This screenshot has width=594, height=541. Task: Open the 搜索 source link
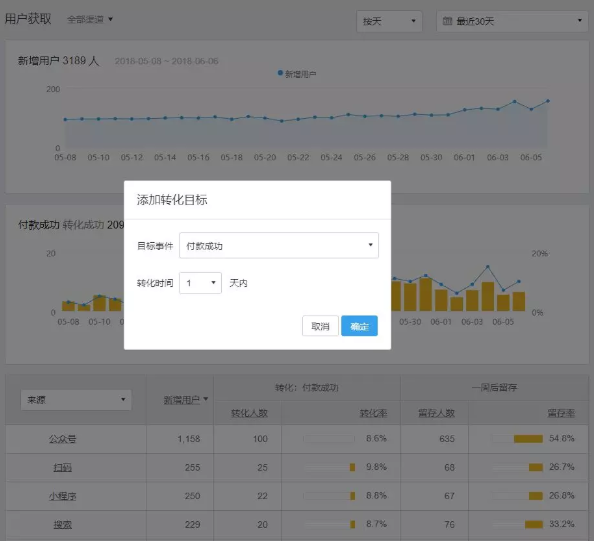pos(63,525)
